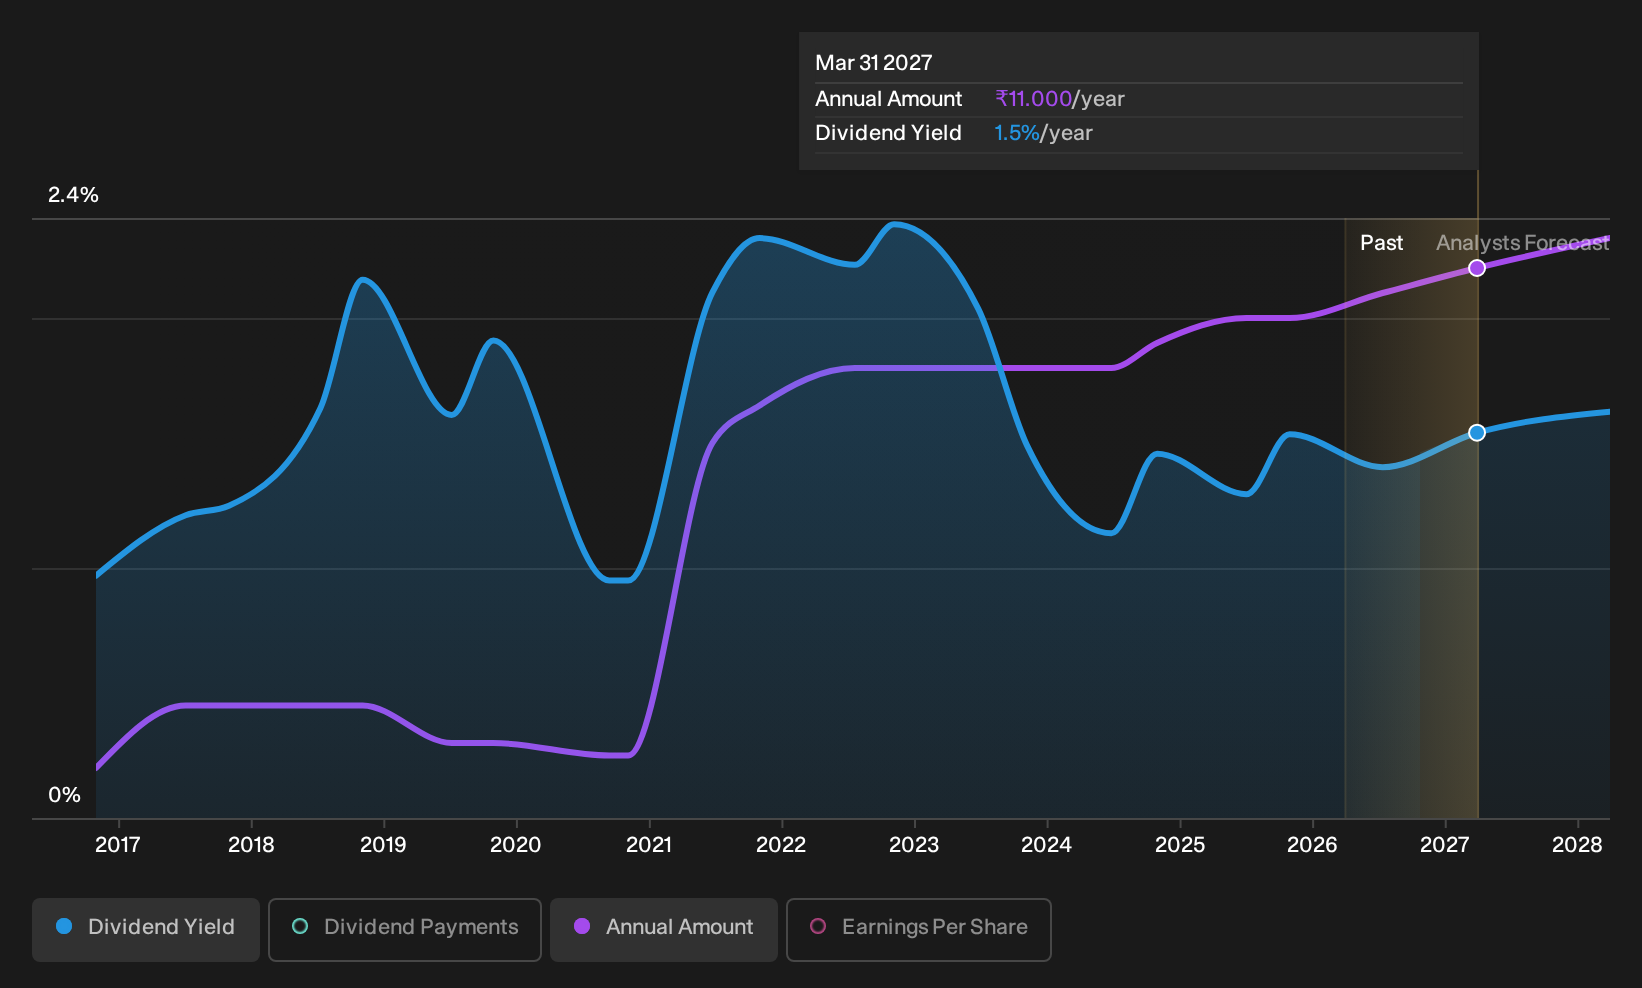Click the purple Annual Amount data point marker
This screenshot has height=988, width=1642.
click(1477, 268)
